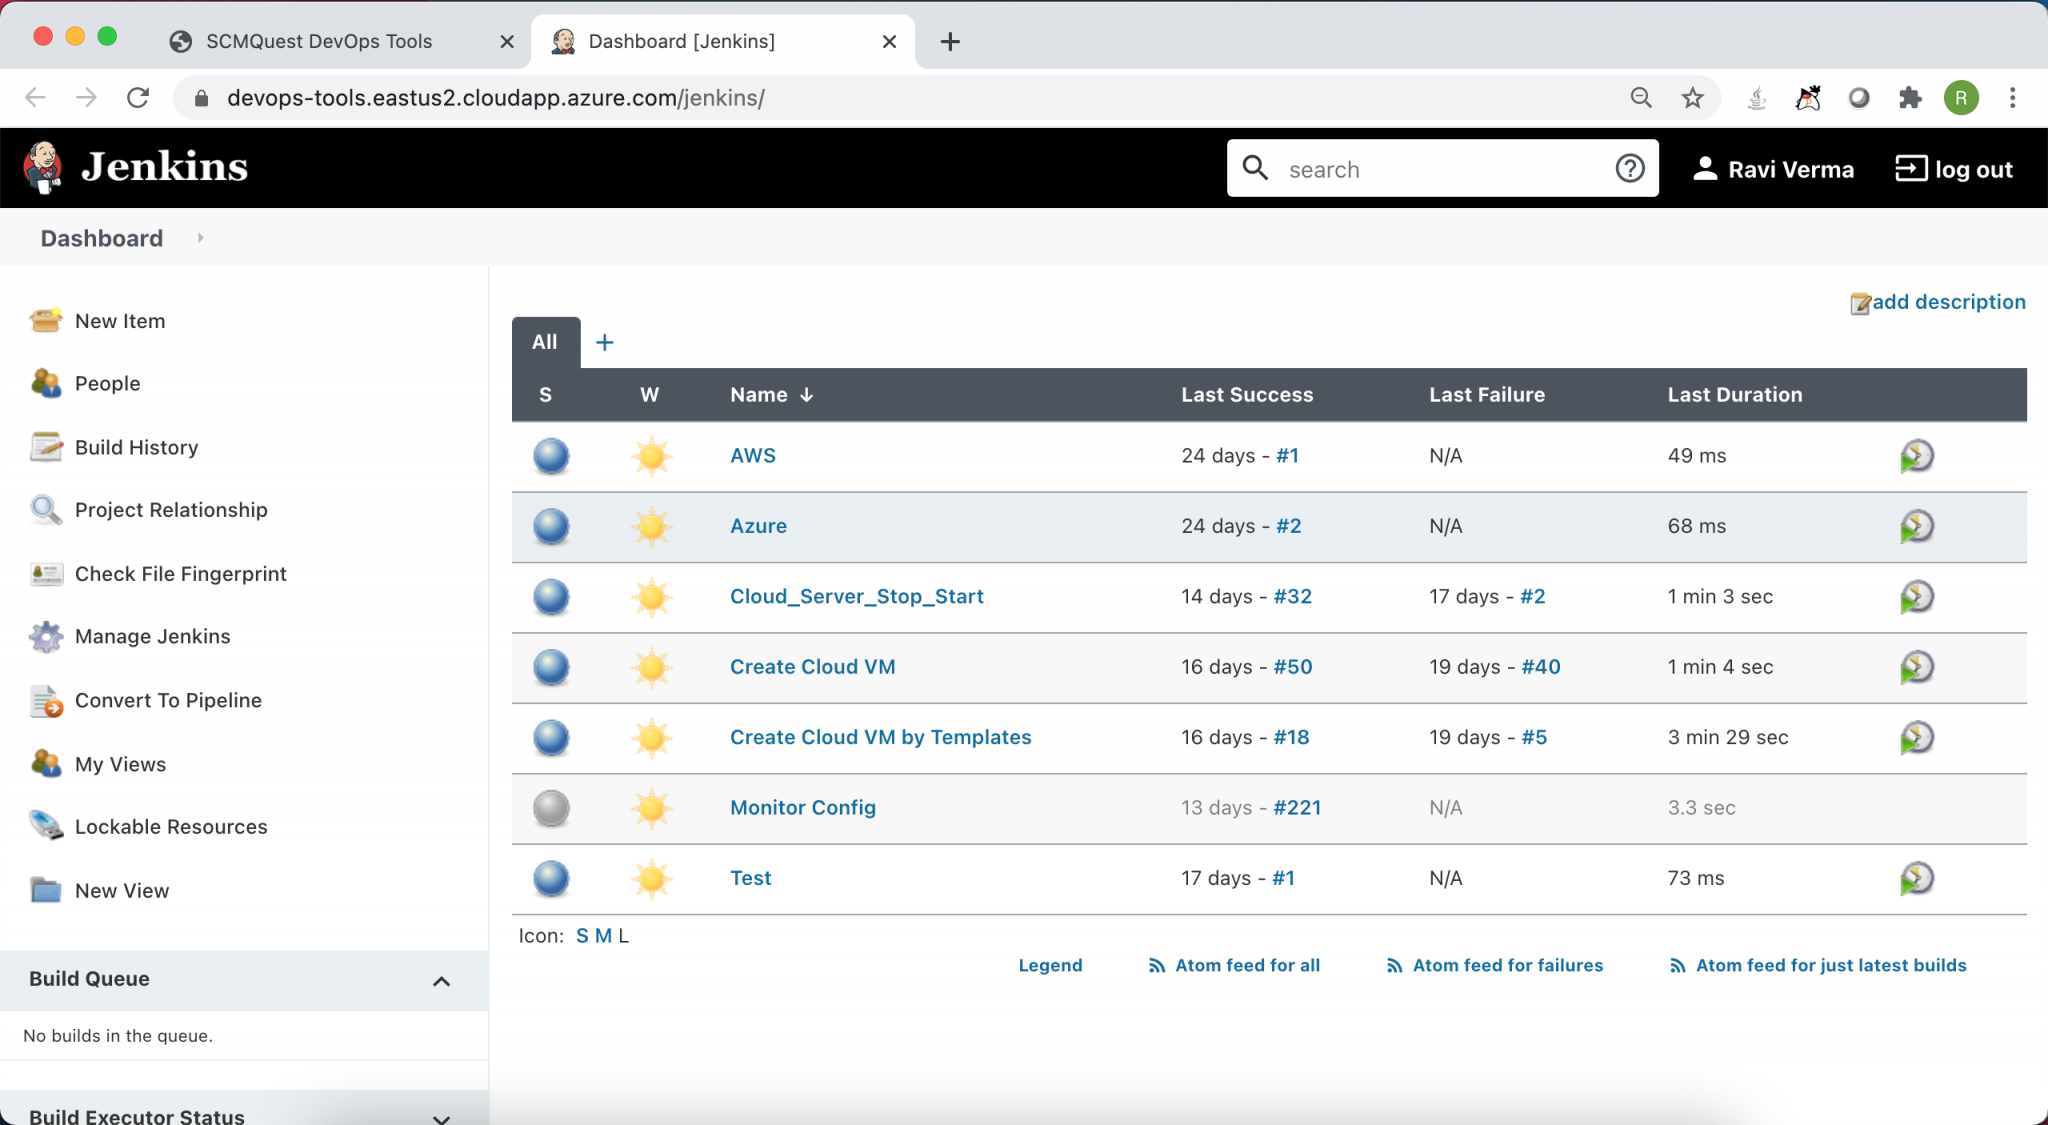Viewport: 2048px width, 1125px height.
Task: Open Lockable Resources
Action: coord(170,826)
